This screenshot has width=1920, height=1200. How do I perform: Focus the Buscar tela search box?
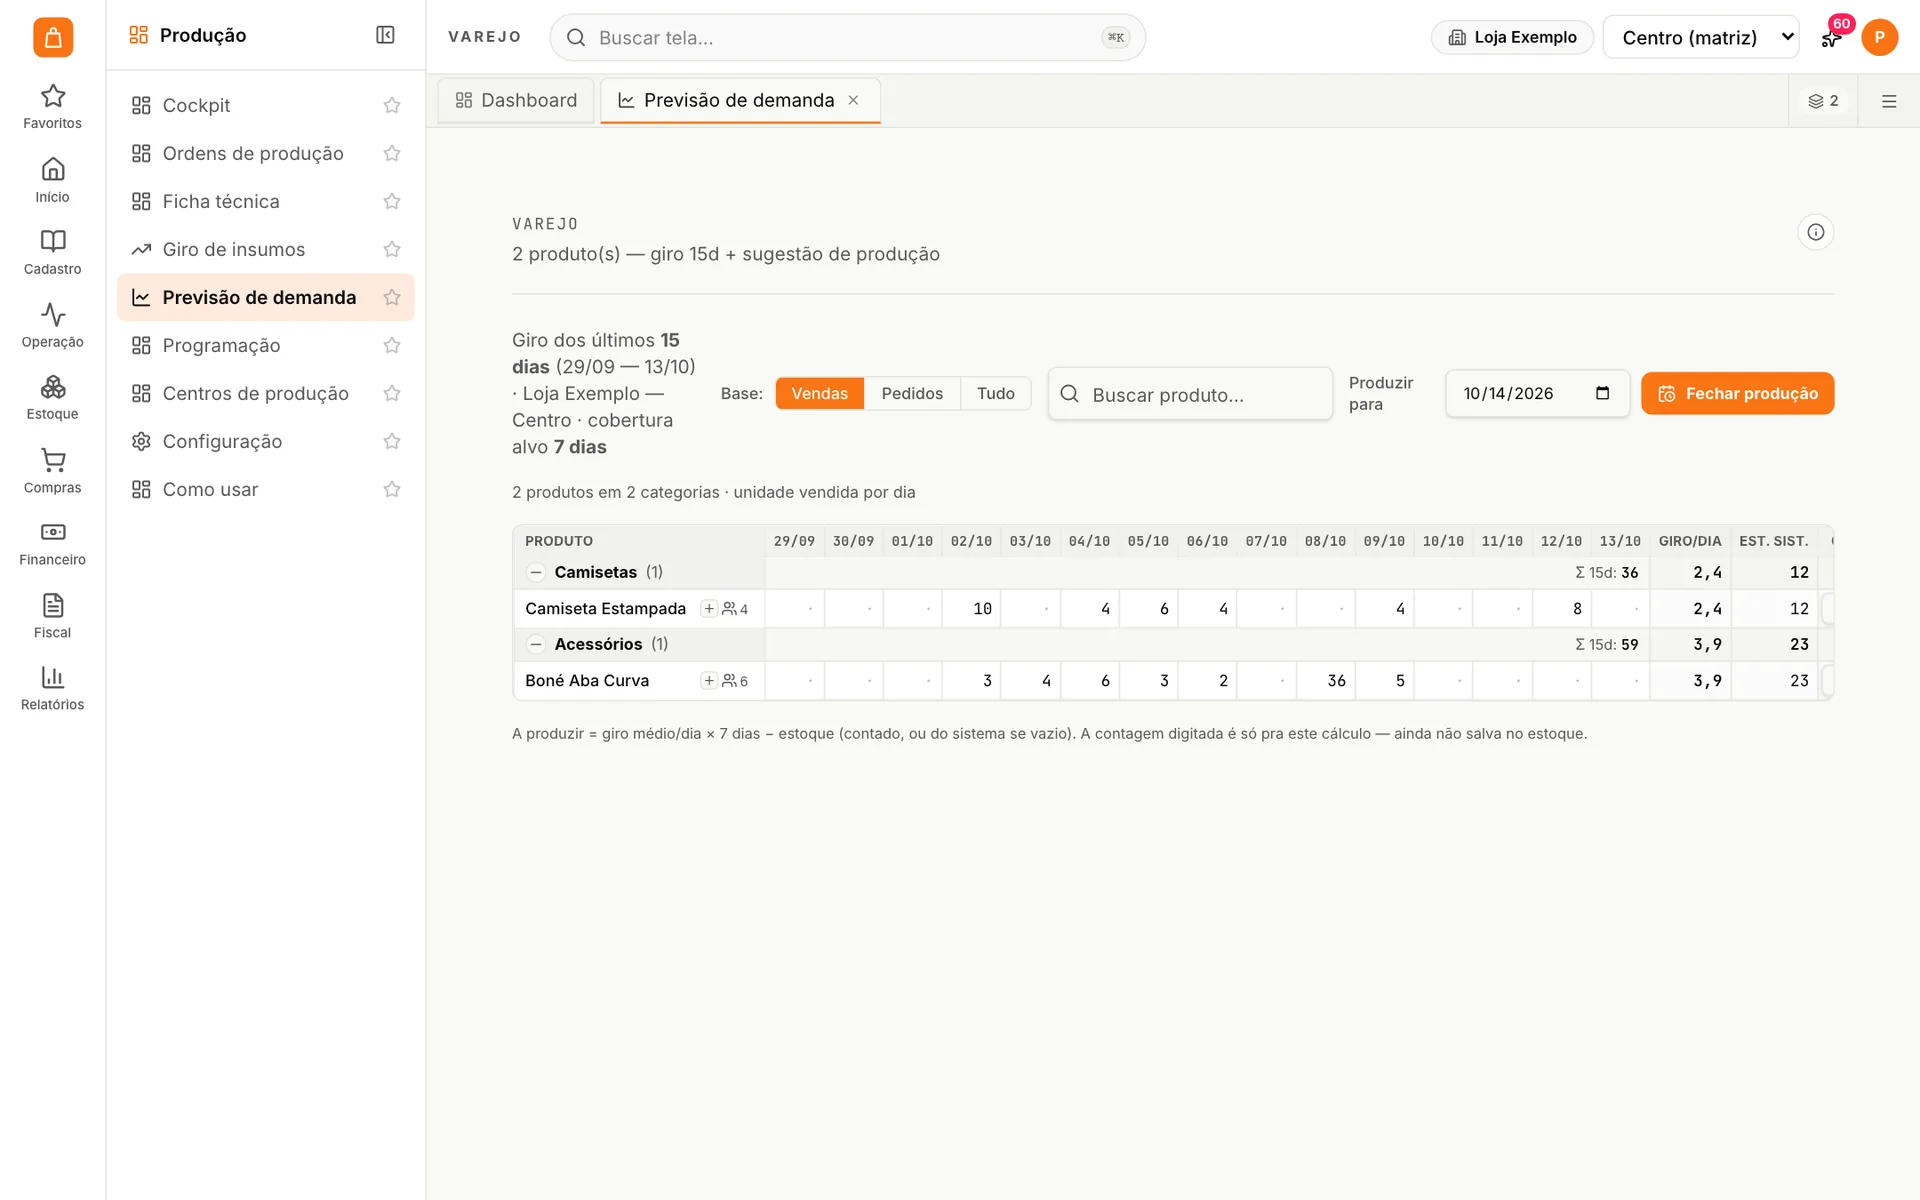[847, 37]
